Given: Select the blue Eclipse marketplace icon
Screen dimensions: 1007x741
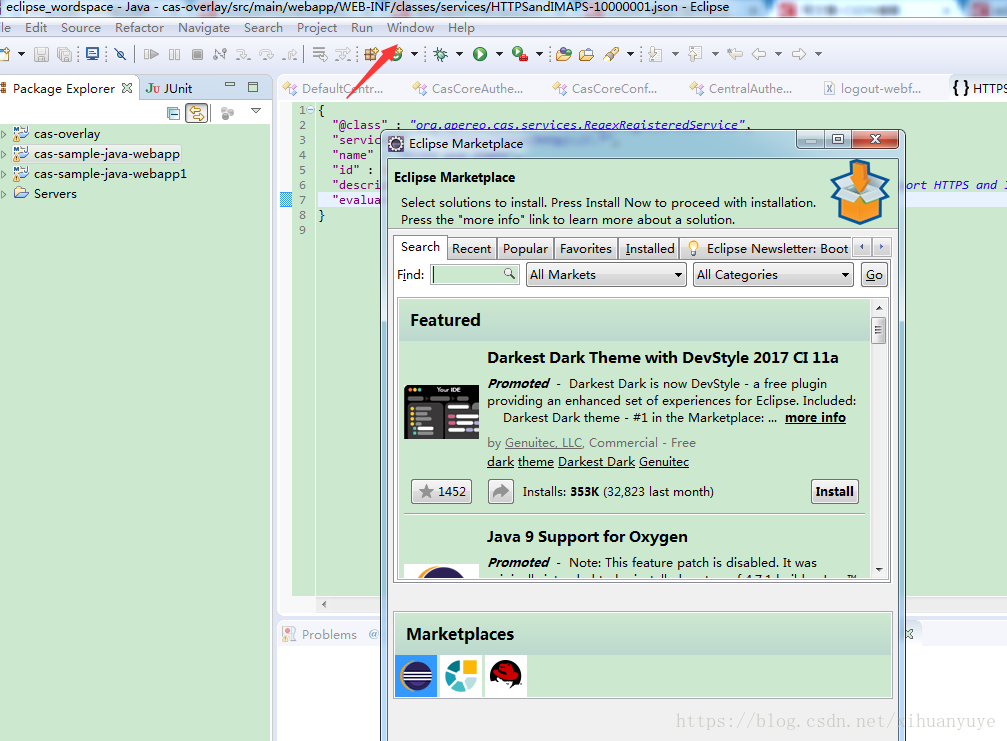Looking at the screenshot, I should [416, 676].
